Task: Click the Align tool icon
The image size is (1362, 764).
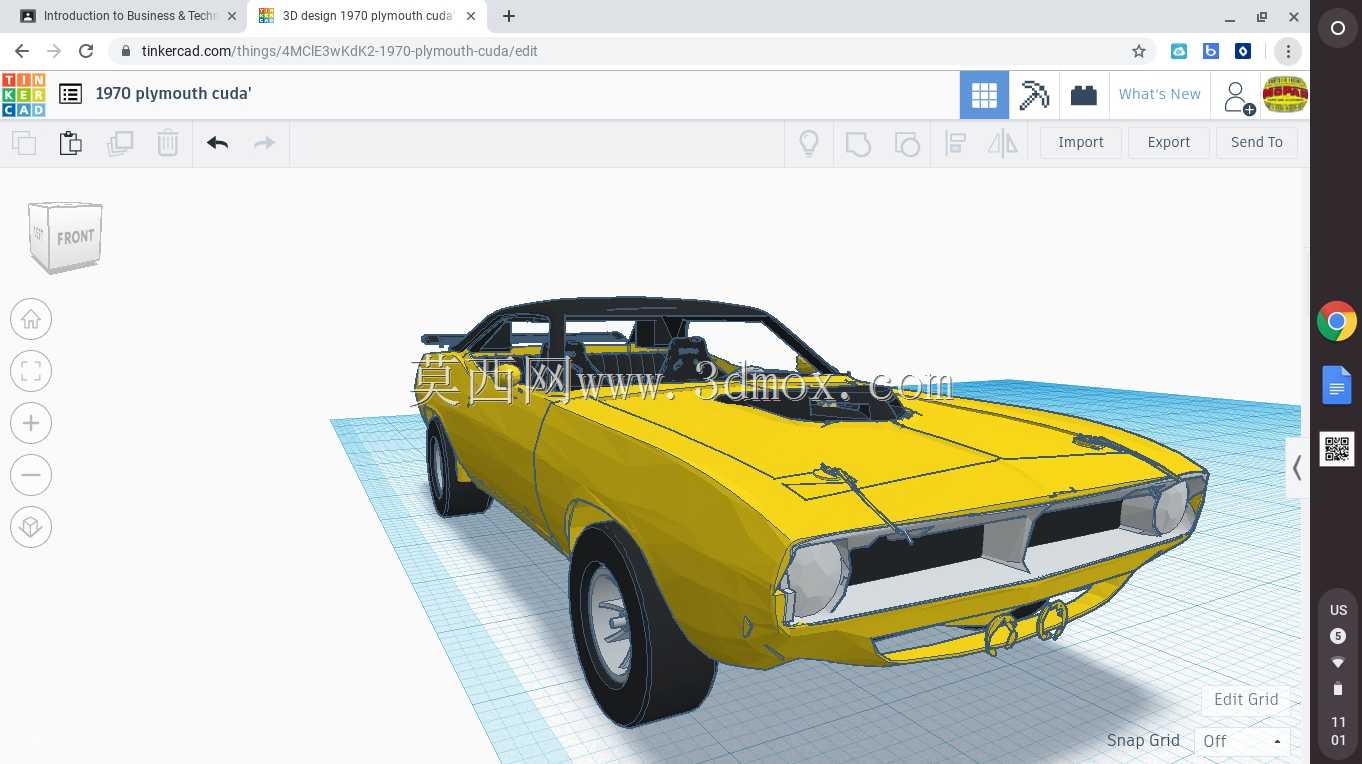Action: tap(956, 143)
